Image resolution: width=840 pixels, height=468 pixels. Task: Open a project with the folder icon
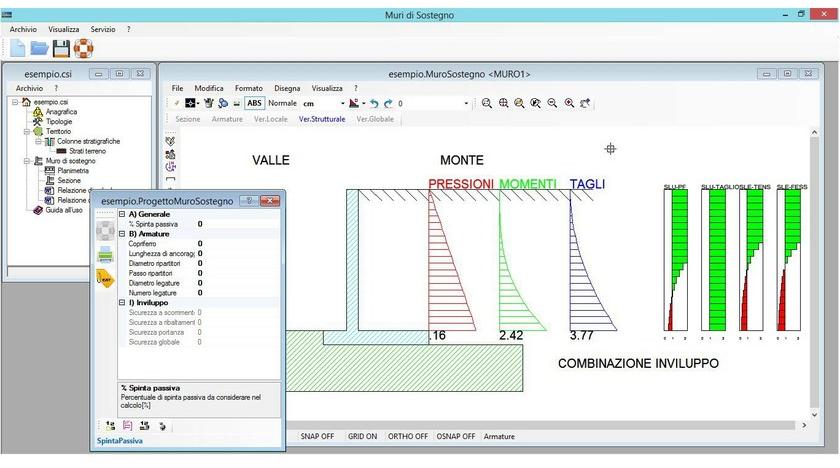[x=39, y=48]
